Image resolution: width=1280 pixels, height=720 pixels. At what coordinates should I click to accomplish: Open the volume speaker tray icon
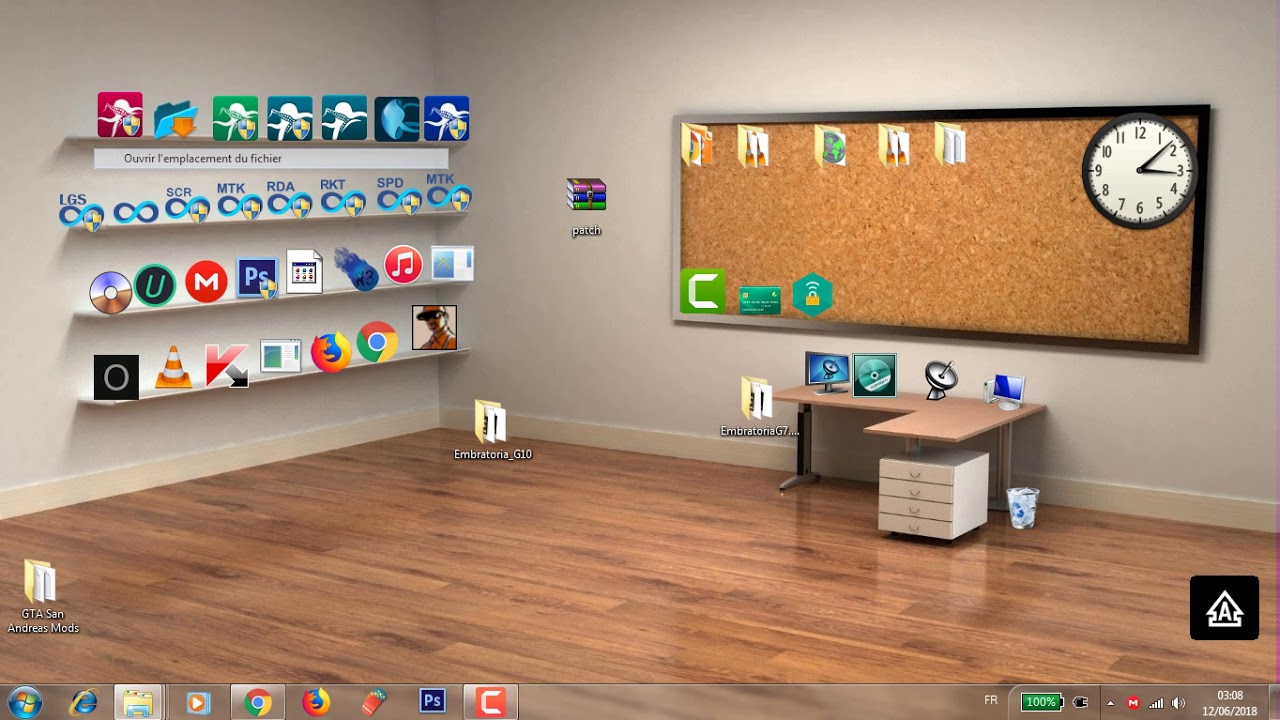[x=1179, y=703]
